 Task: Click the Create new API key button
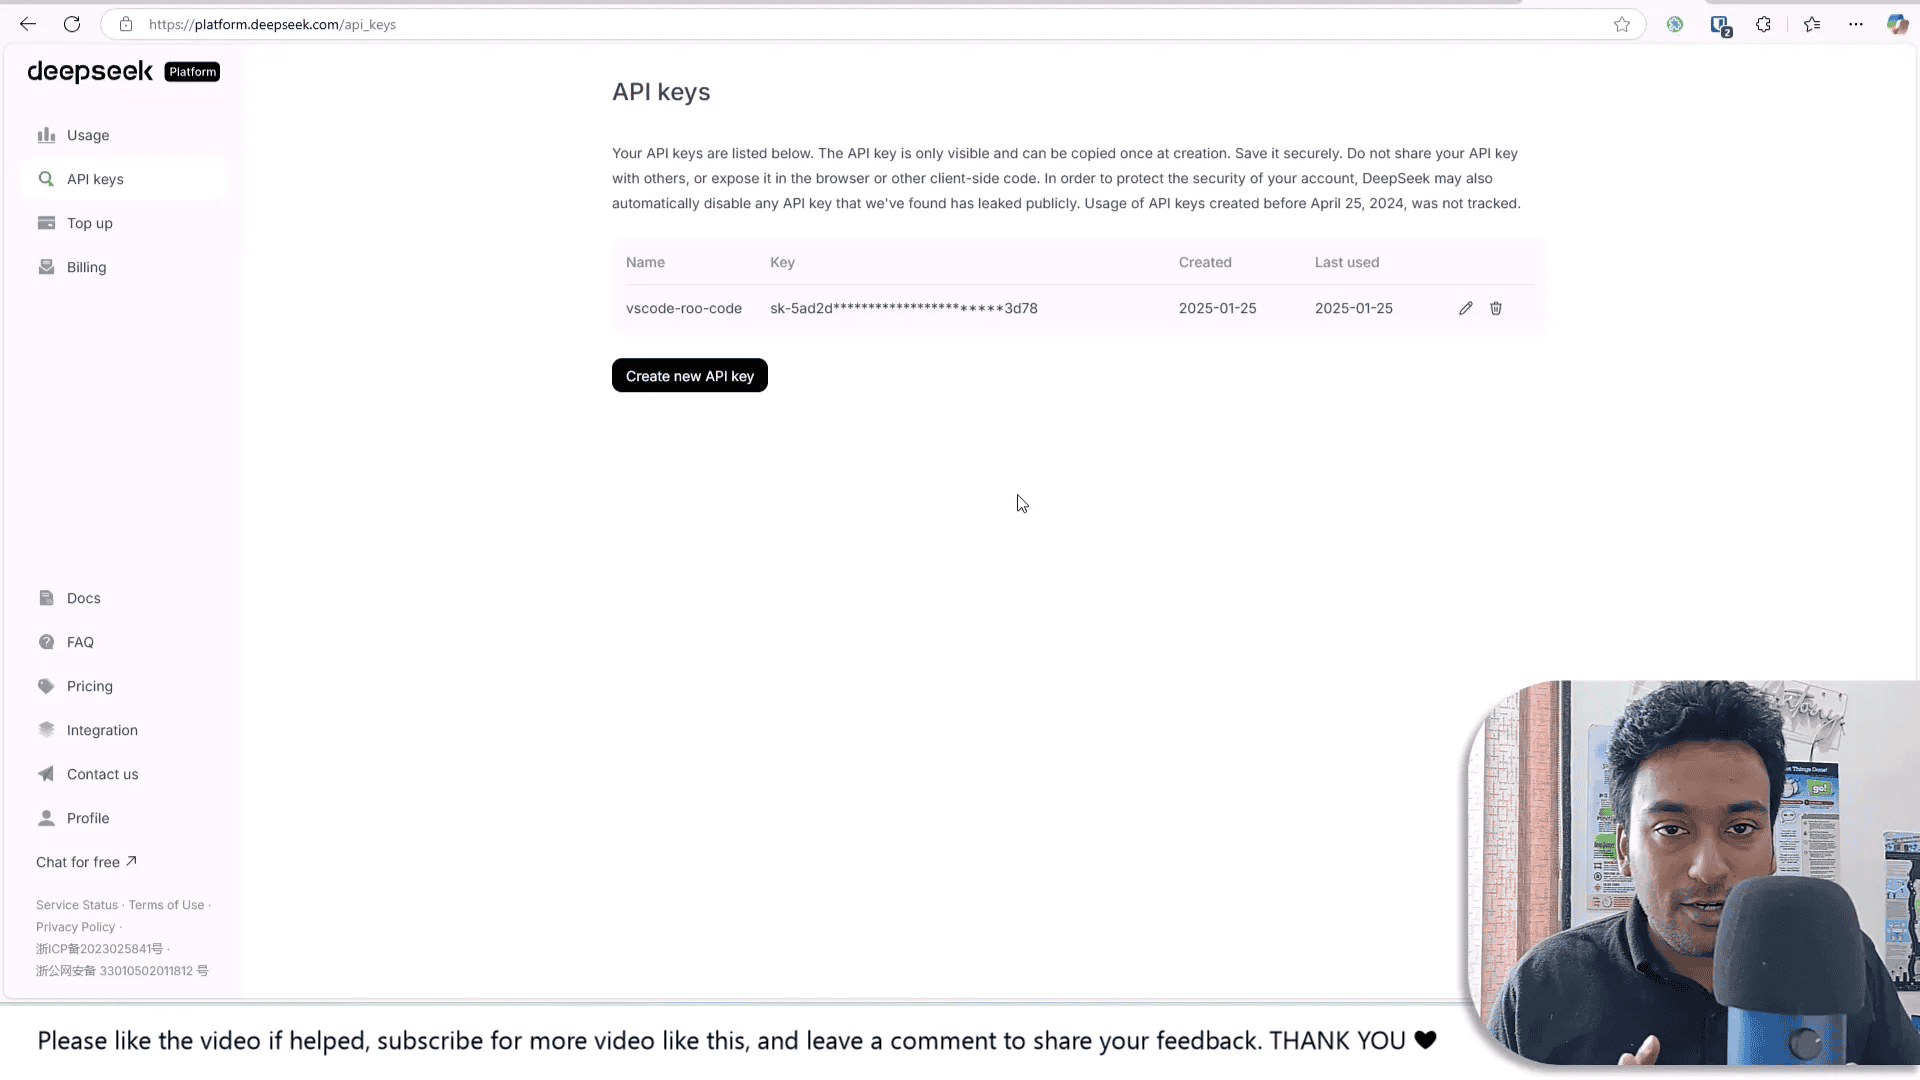click(x=690, y=376)
